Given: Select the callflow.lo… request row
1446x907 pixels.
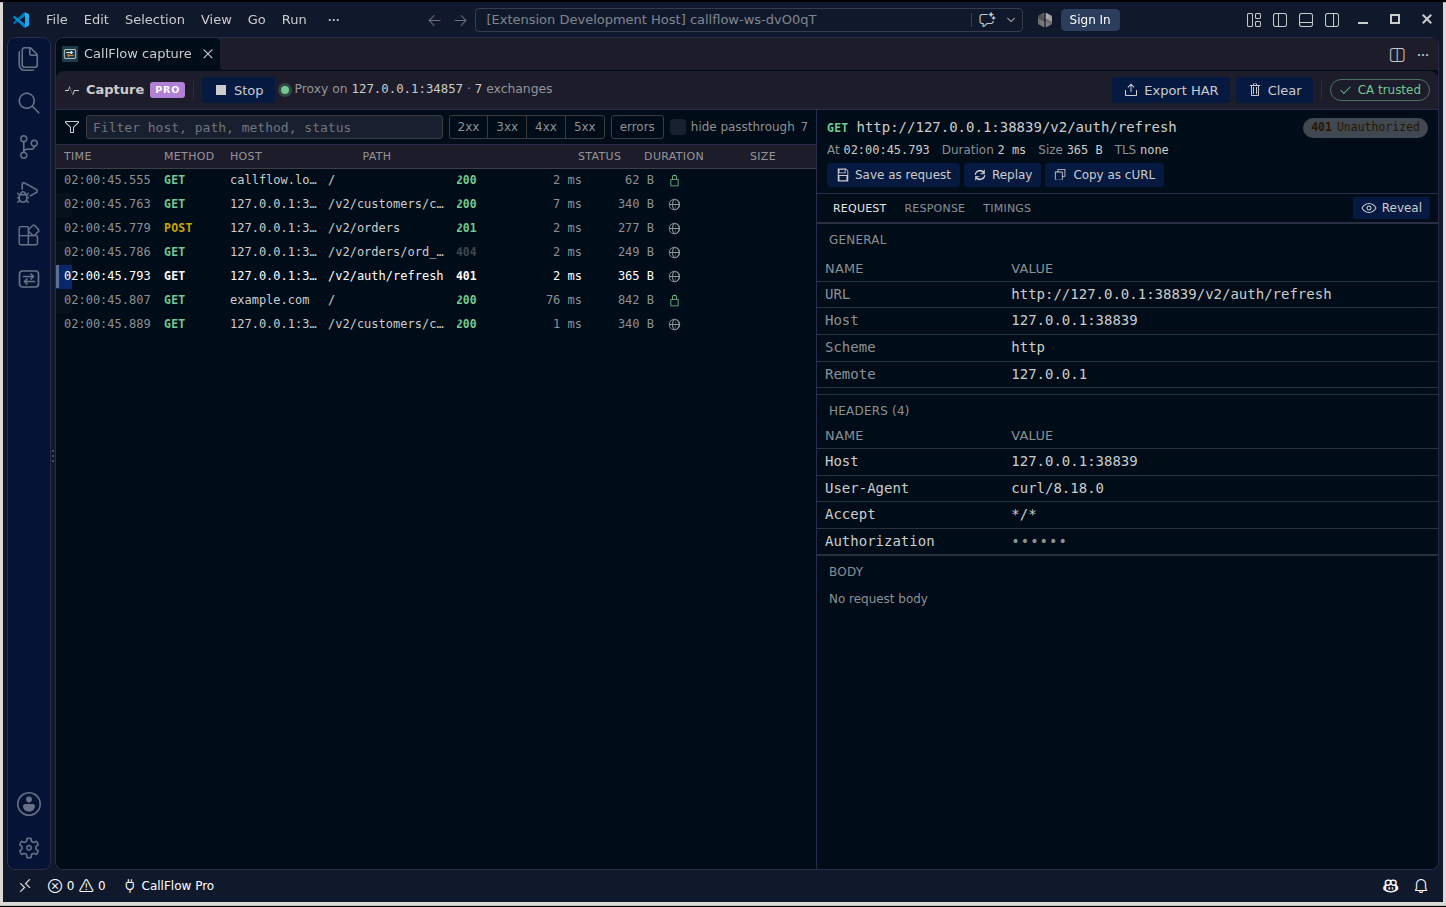Looking at the screenshot, I should click(436, 180).
